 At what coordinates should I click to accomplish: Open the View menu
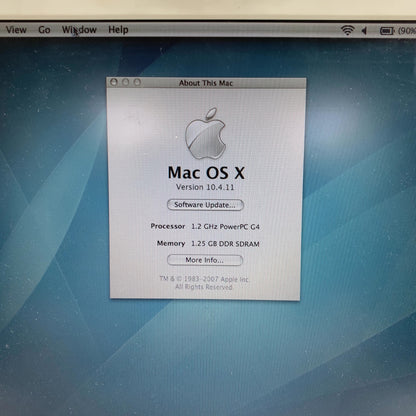point(16,30)
